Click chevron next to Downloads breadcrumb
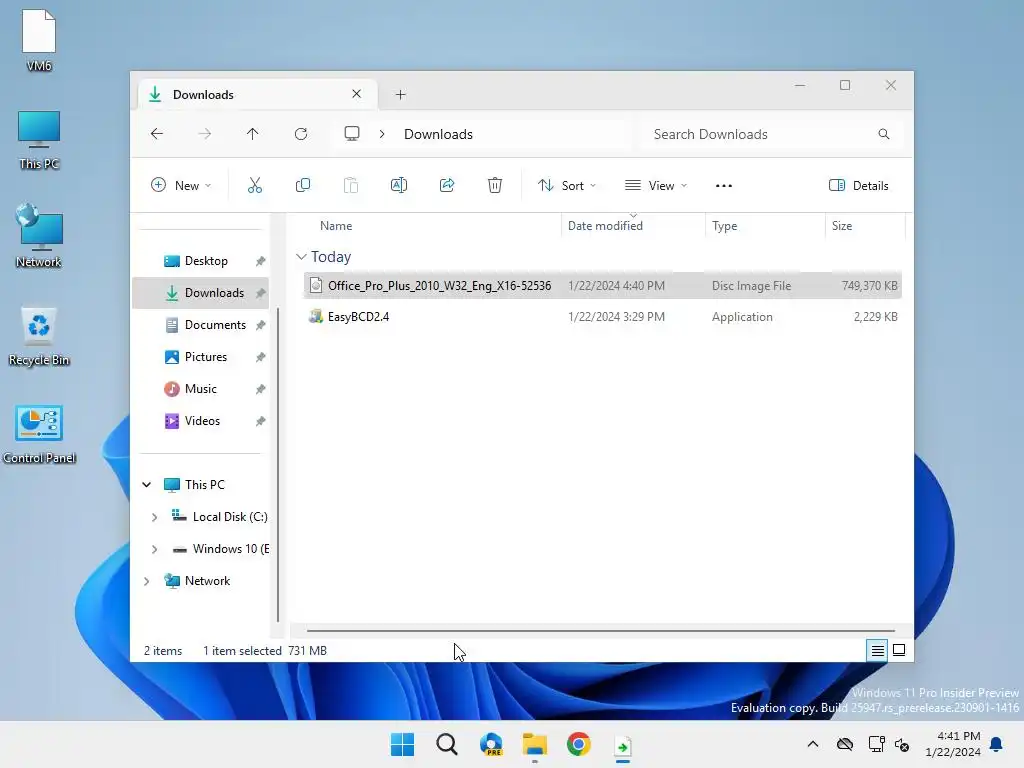1024x768 pixels. [x=382, y=134]
